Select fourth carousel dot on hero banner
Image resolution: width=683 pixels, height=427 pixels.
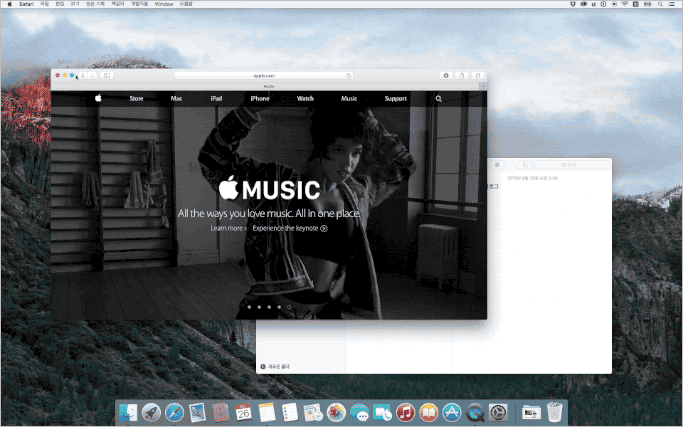tap(279, 307)
